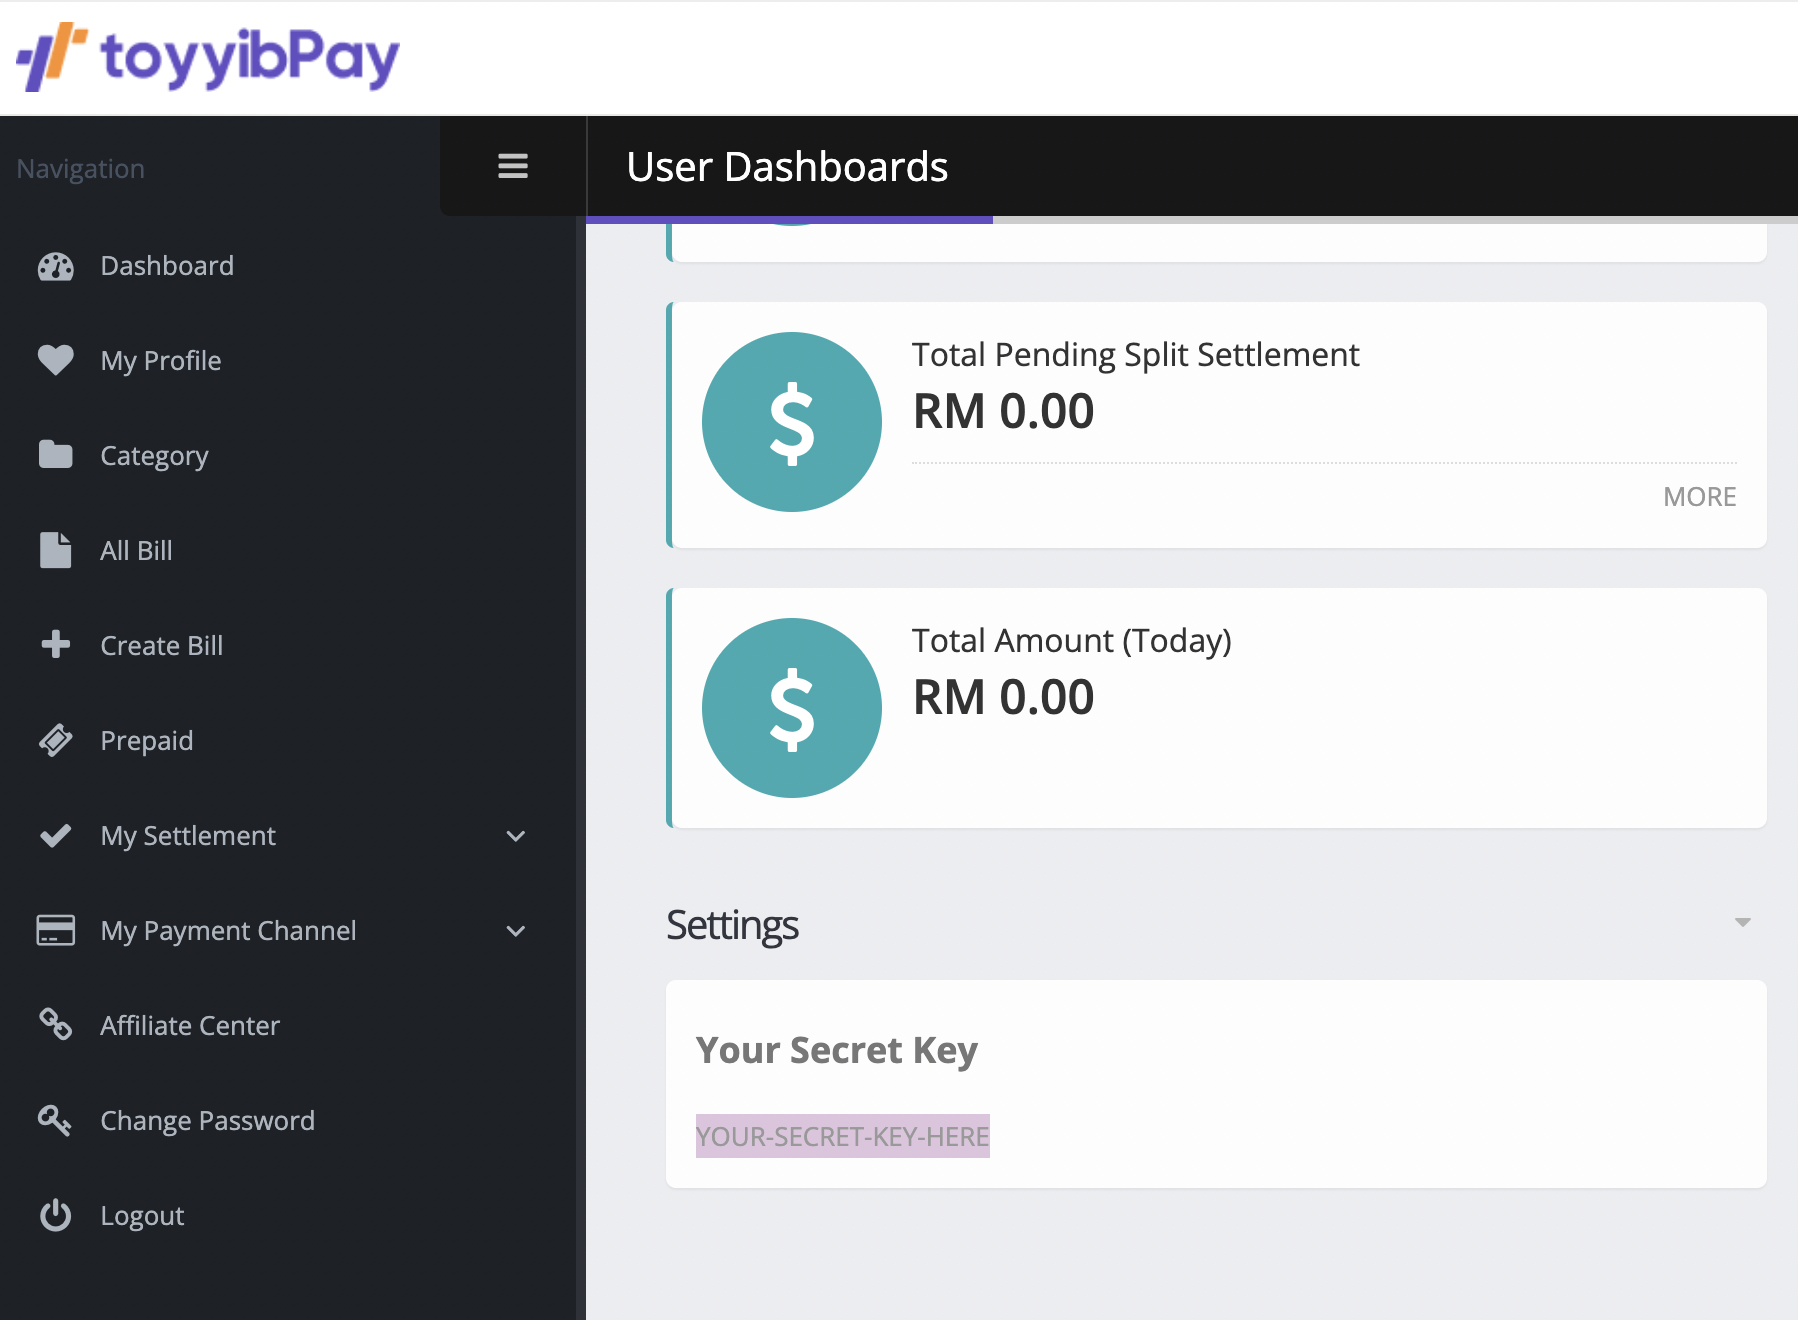Click the heart icon beside My Profile
The height and width of the screenshot is (1320, 1798).
click(55, 360)
